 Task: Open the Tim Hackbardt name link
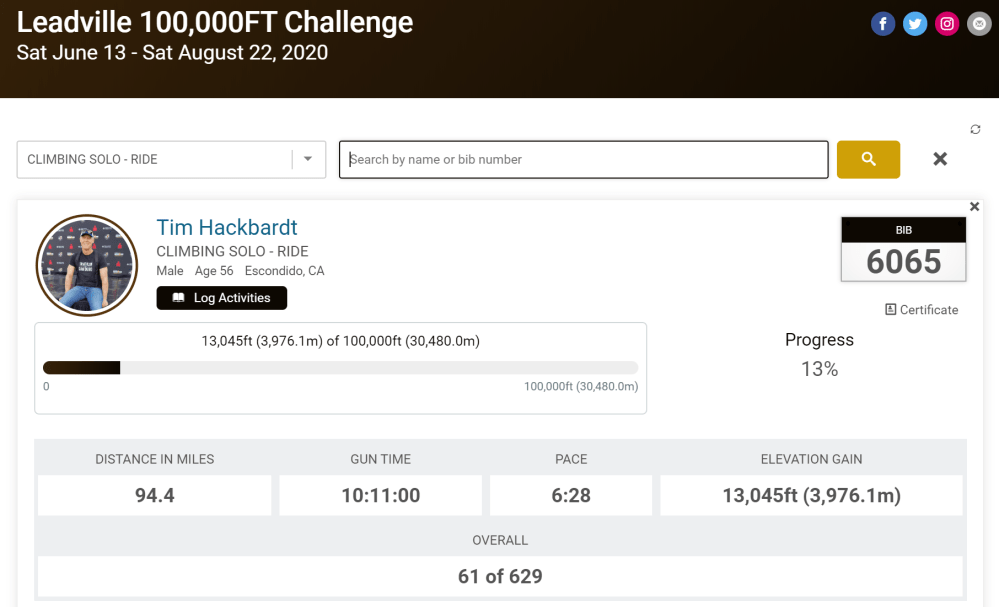point(227,227)
